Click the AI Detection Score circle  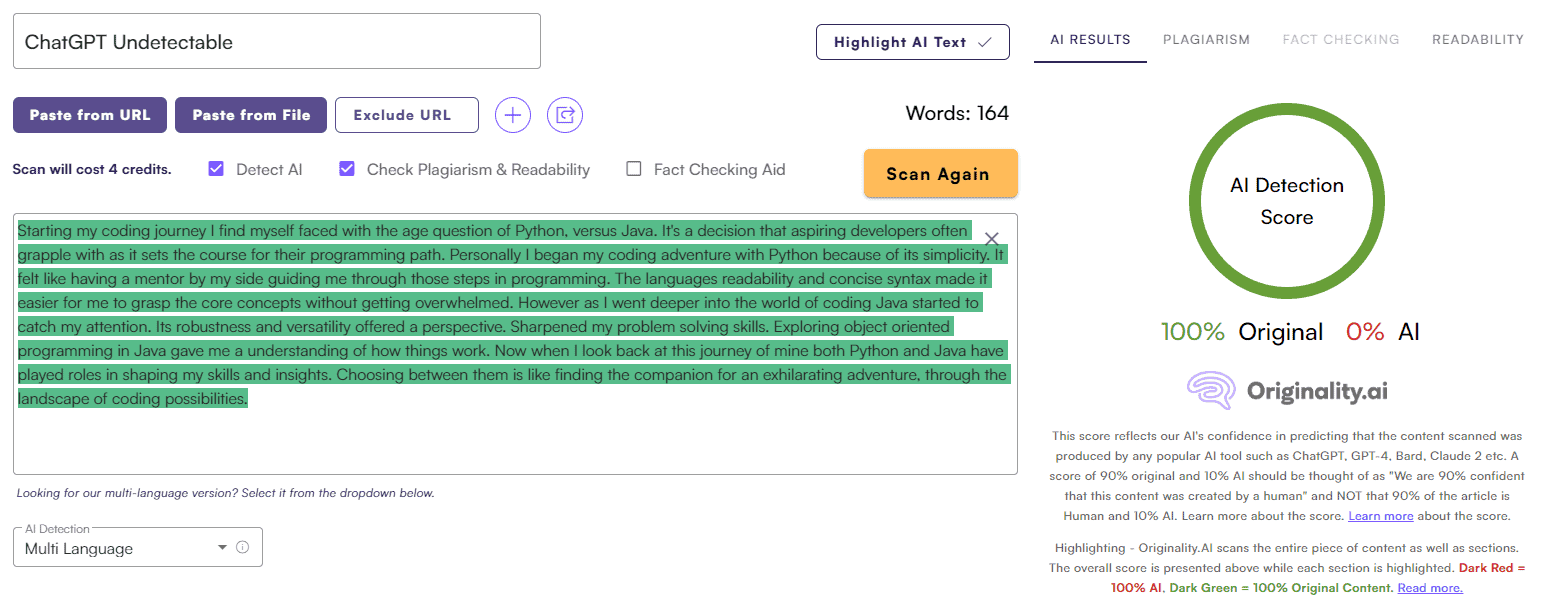point(1287,201)
